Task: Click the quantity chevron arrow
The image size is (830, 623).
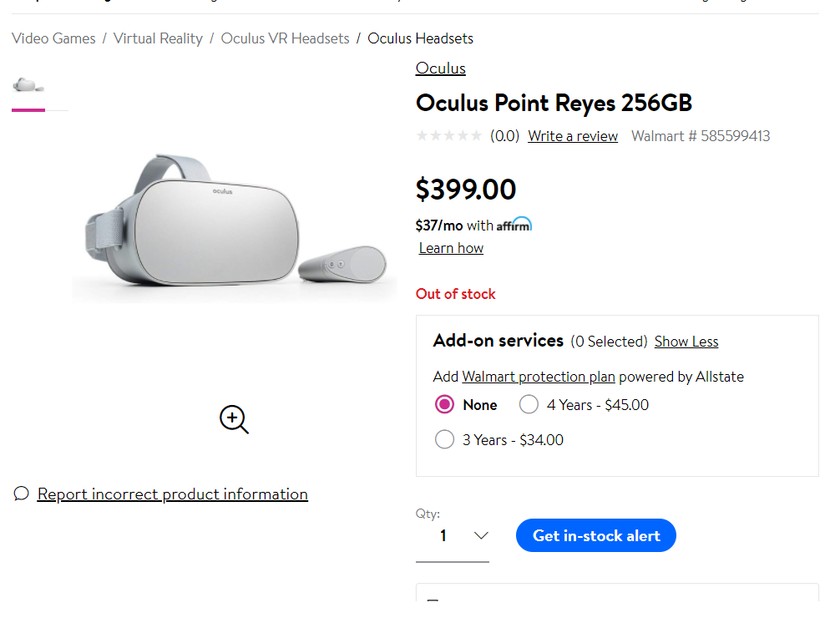Action: (x=481, y=536)
